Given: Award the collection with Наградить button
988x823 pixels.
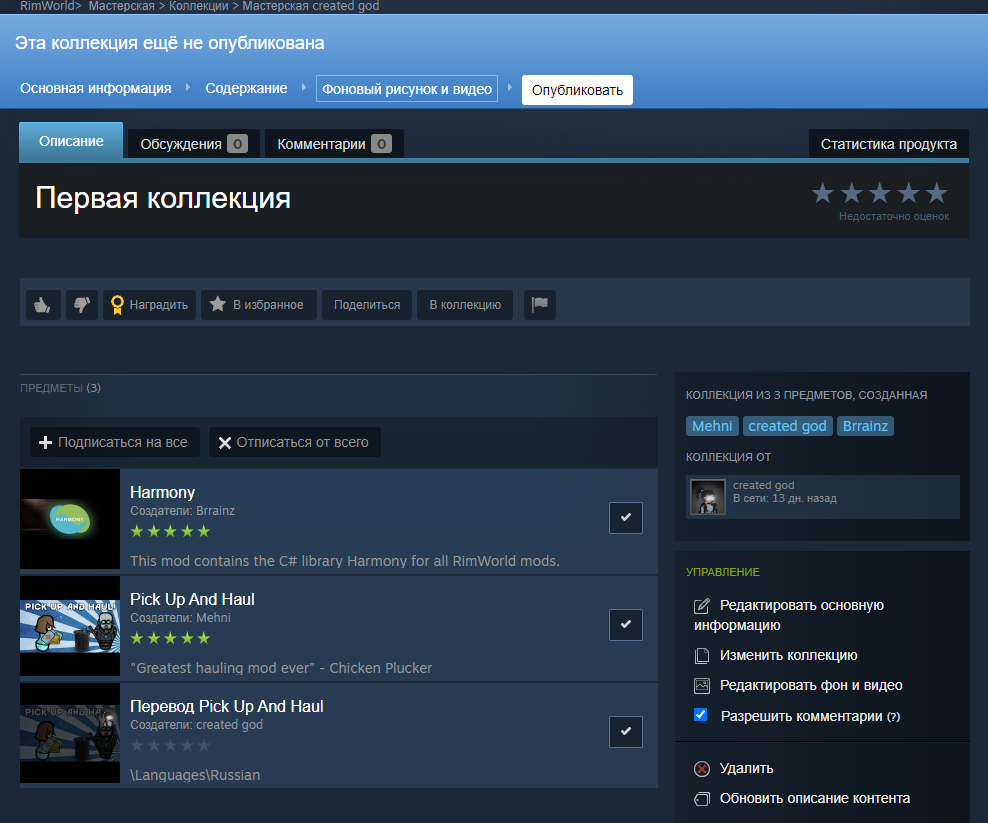Looking at the screenshot, I should [x=149, y=305].
